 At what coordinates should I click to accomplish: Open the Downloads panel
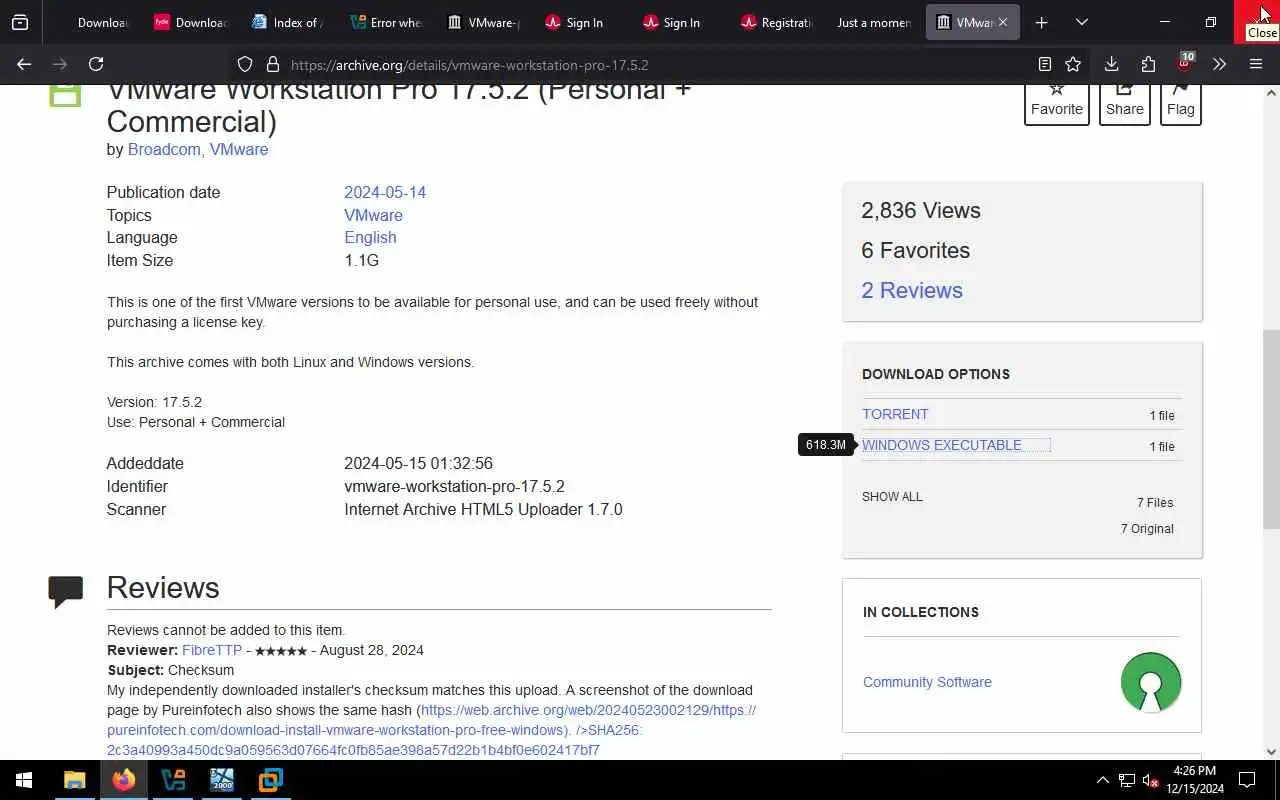[x=1111, y=64]
